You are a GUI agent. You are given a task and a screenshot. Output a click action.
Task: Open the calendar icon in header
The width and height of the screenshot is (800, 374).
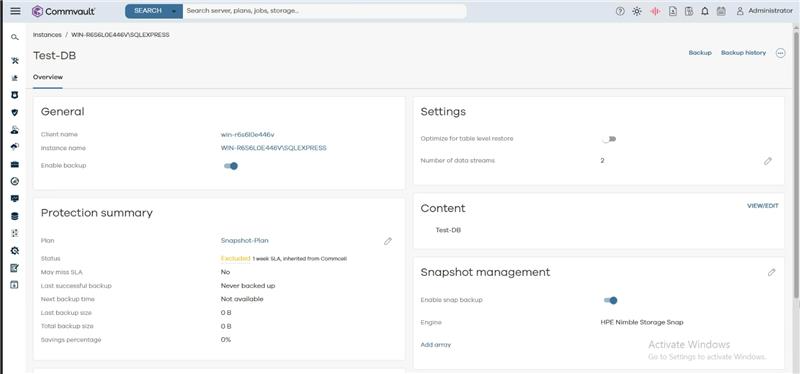click(x=721, y=11)
